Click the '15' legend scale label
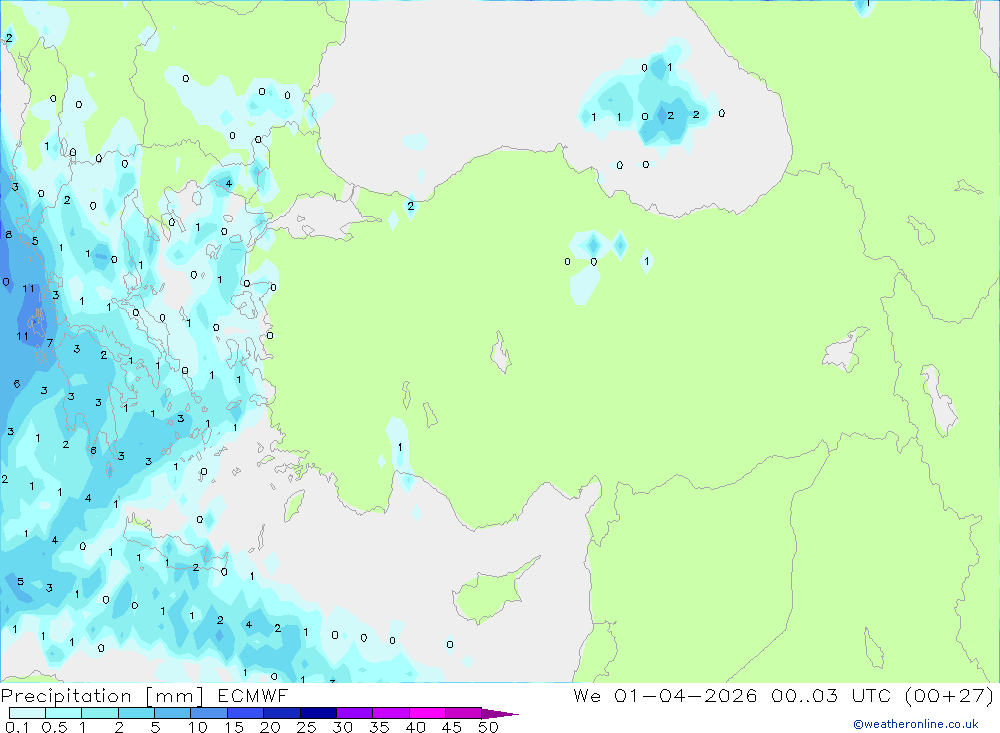This screenshot has height=733, width=1000. tap(234, 727)
